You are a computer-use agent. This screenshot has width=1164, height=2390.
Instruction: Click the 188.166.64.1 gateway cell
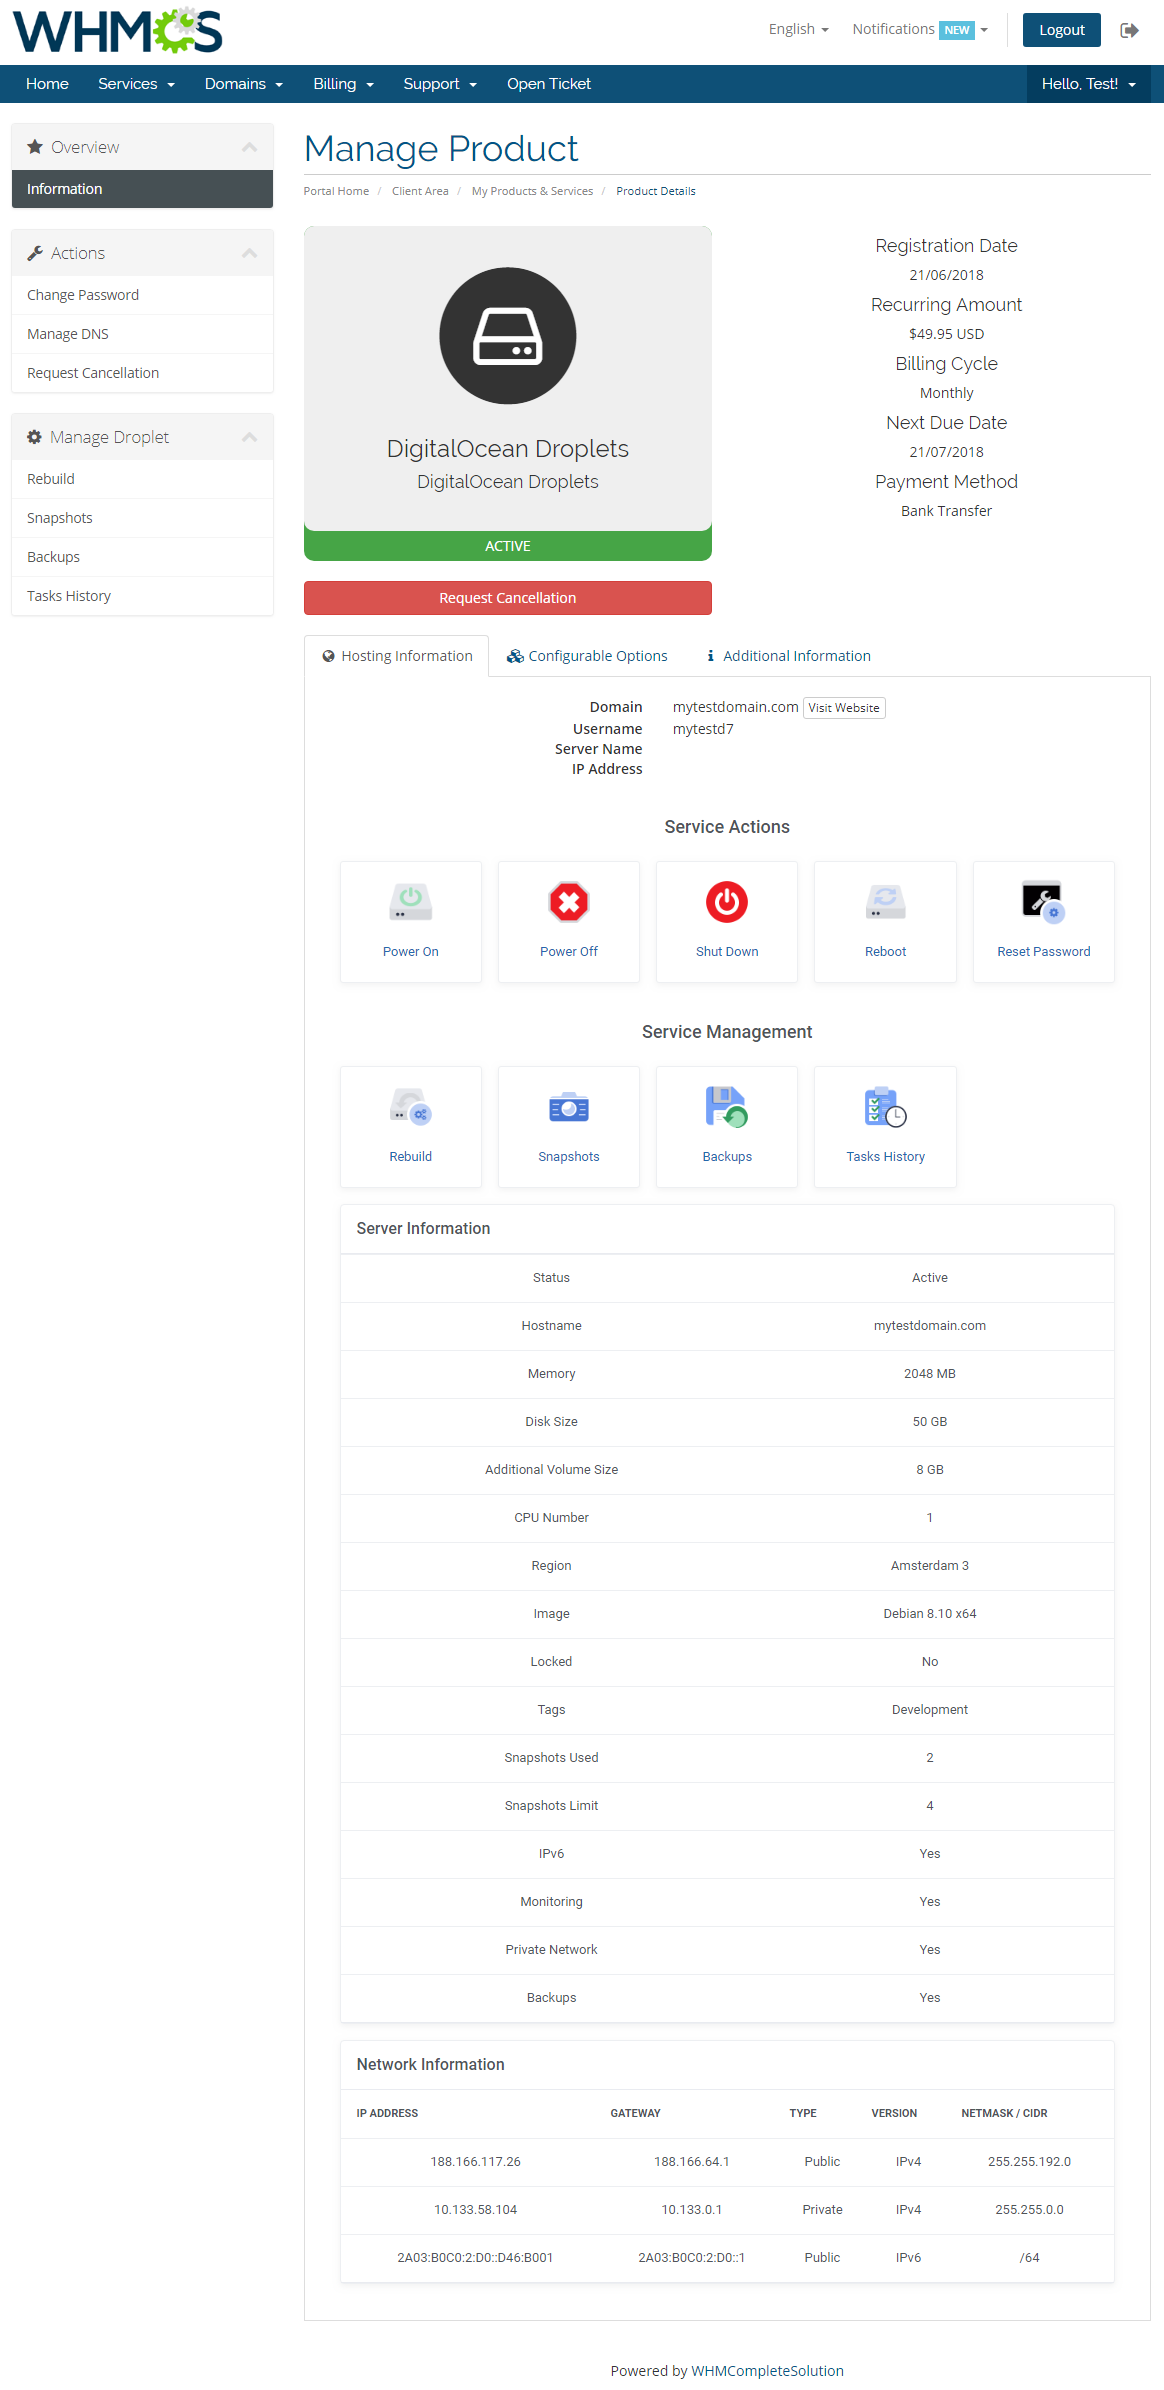pyautogui.click(x=692, y=2162)
